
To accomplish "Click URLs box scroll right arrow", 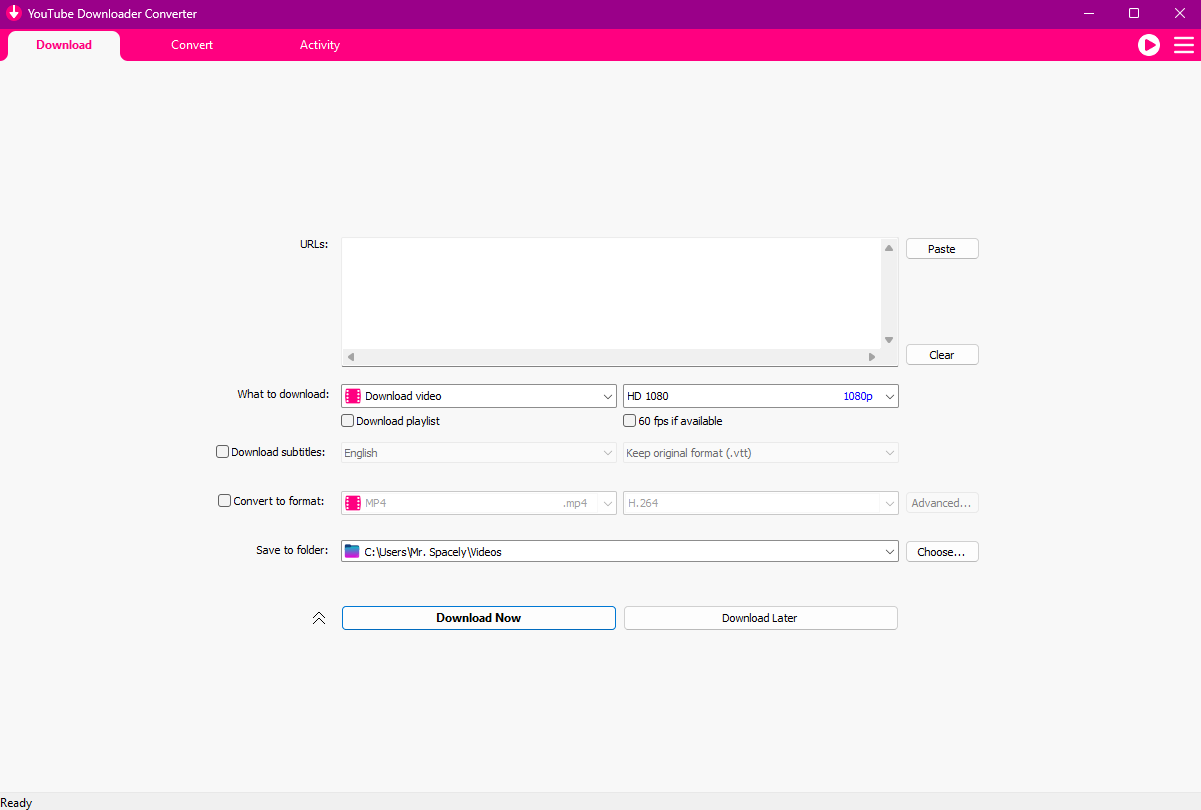I will click(x=872, y=357).
